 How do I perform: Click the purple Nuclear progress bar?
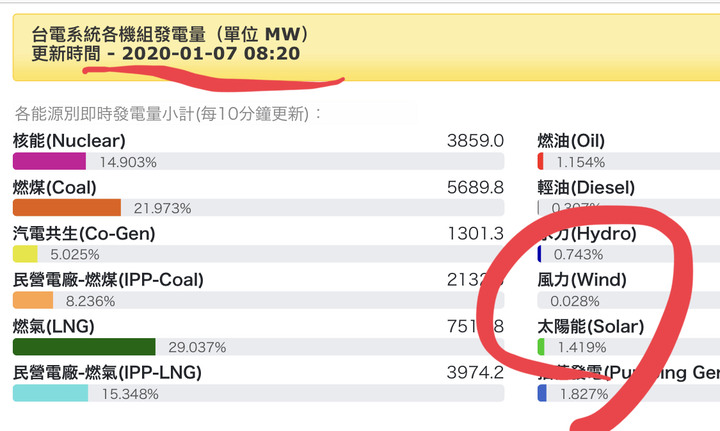50,162
